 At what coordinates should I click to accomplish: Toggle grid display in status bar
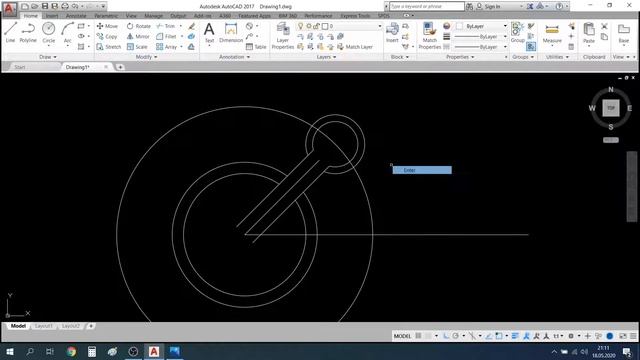(418, 336)
